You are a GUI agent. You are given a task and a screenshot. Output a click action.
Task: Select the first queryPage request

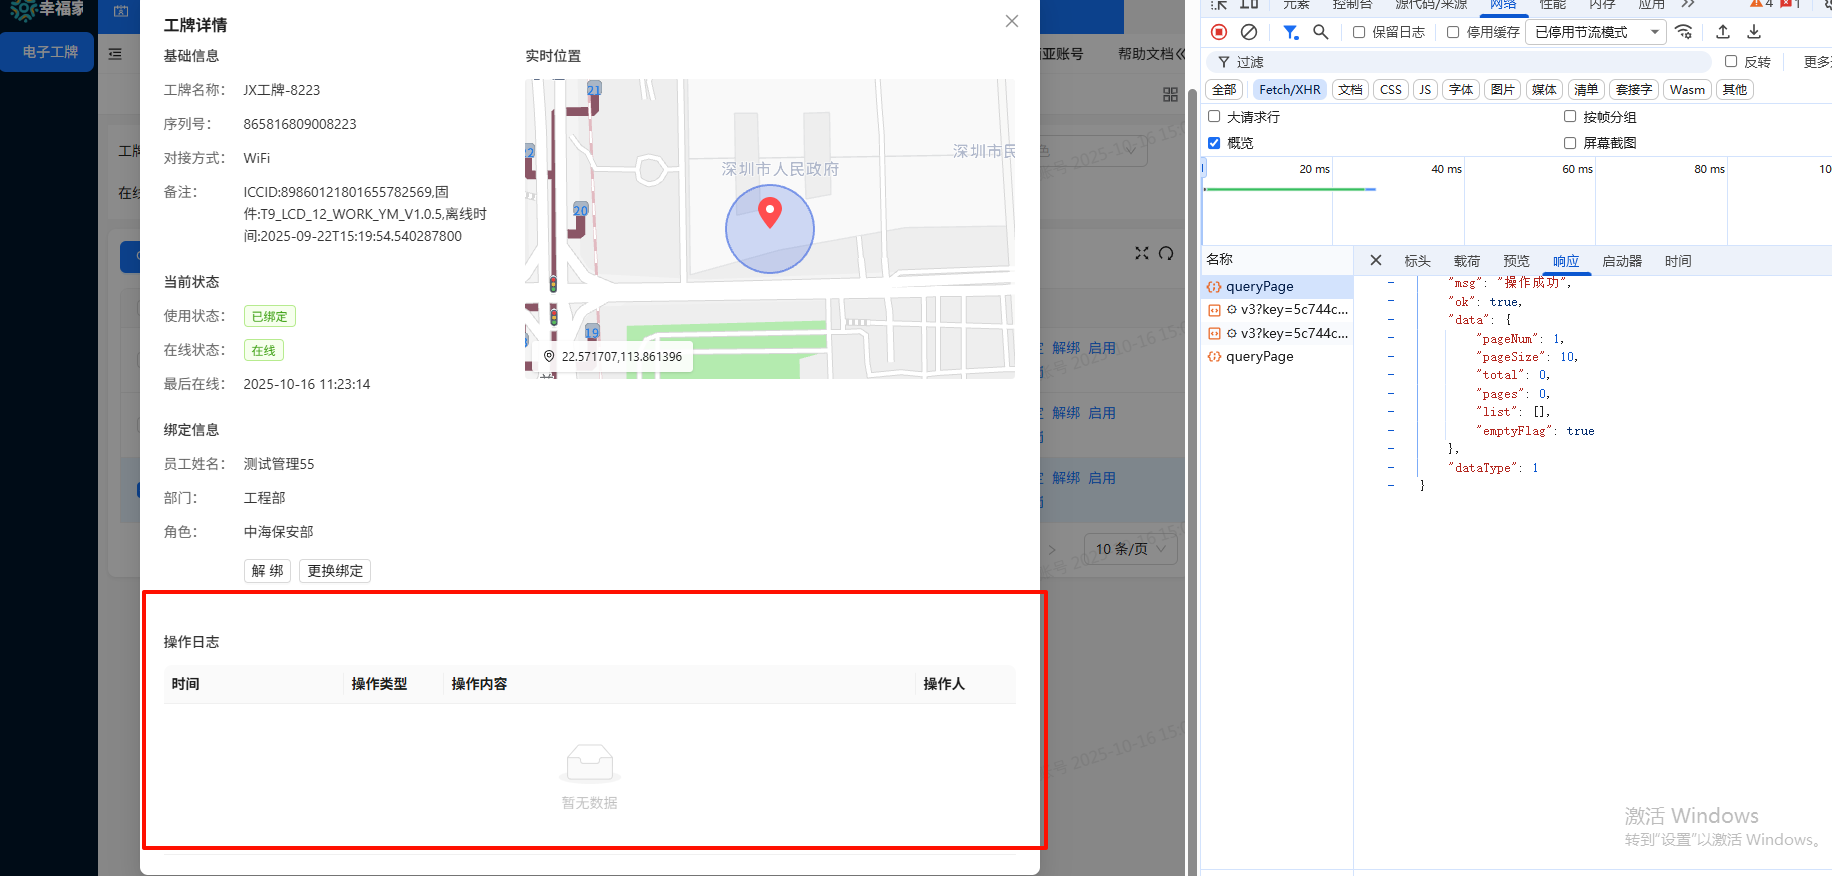[1277, 287]
